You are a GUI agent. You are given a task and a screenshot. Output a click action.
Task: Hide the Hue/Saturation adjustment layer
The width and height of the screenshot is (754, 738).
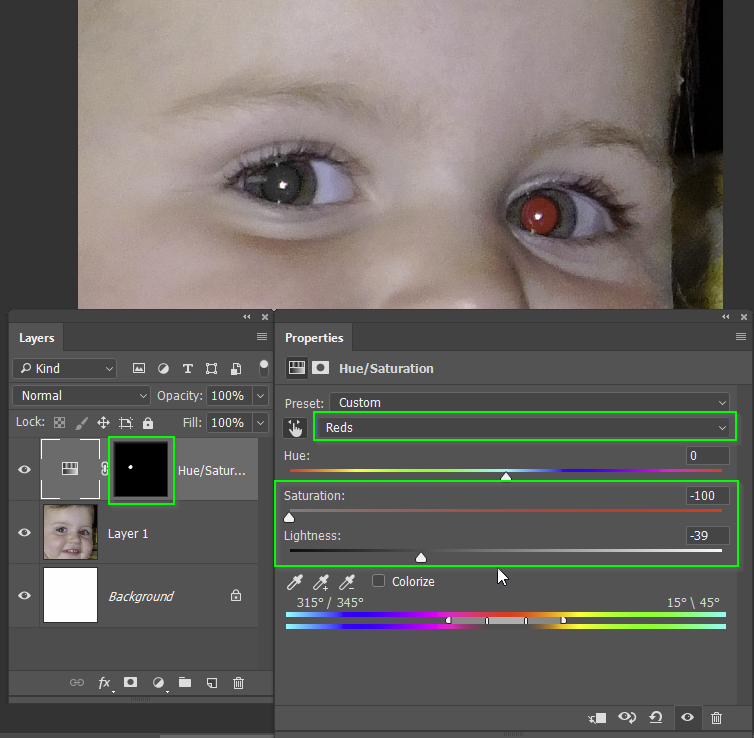point(25,469)
